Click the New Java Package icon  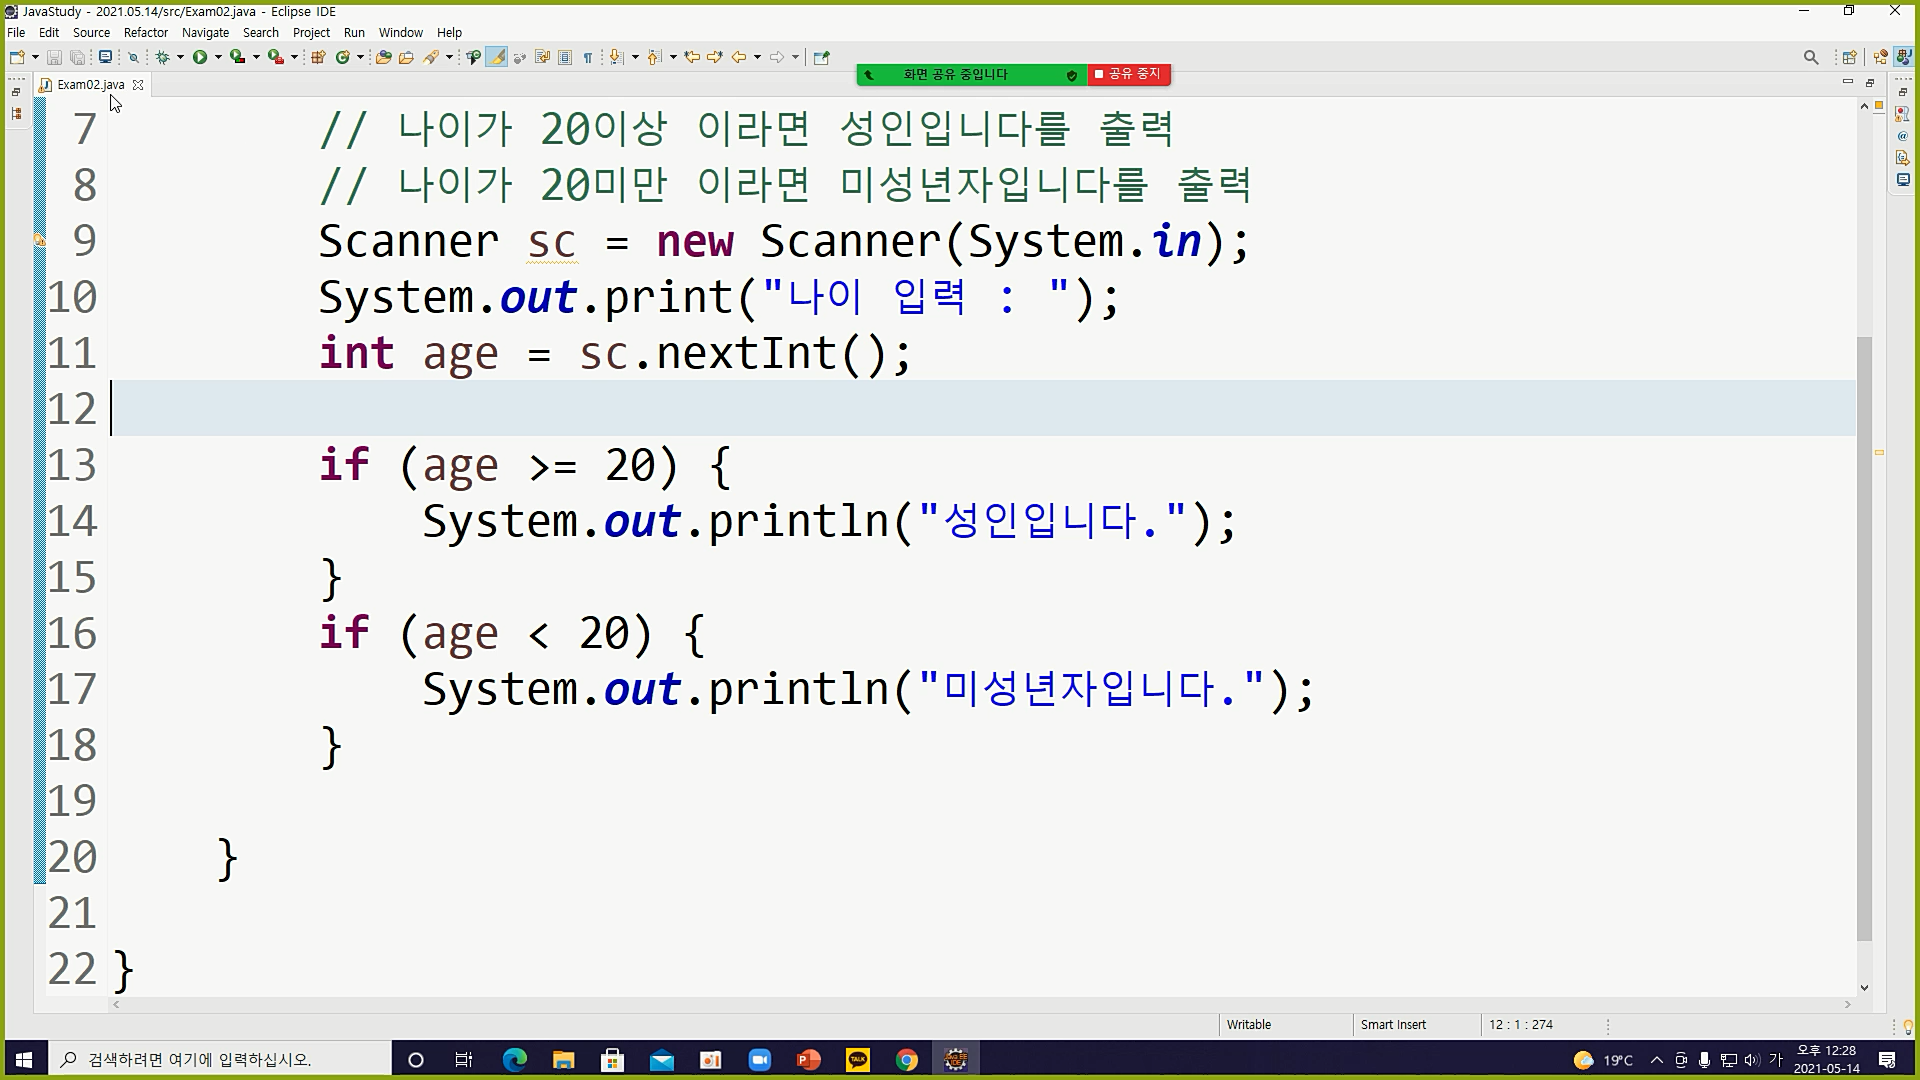point(318,57)
